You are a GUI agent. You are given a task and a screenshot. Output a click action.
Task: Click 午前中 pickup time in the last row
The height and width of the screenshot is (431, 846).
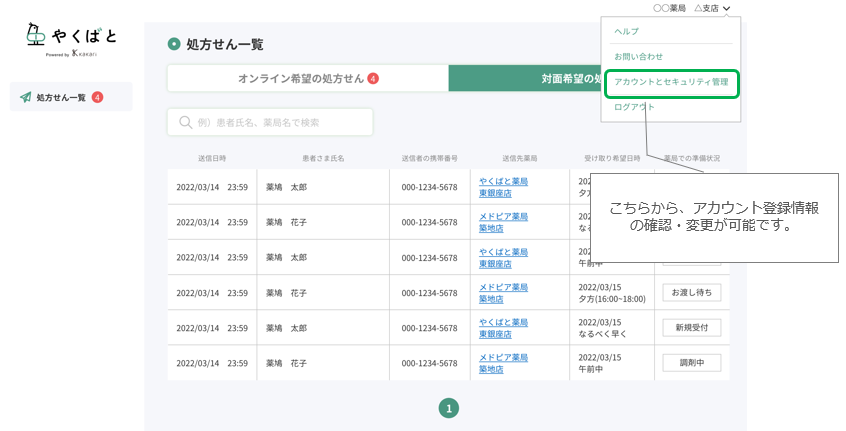tap(591, 369)
